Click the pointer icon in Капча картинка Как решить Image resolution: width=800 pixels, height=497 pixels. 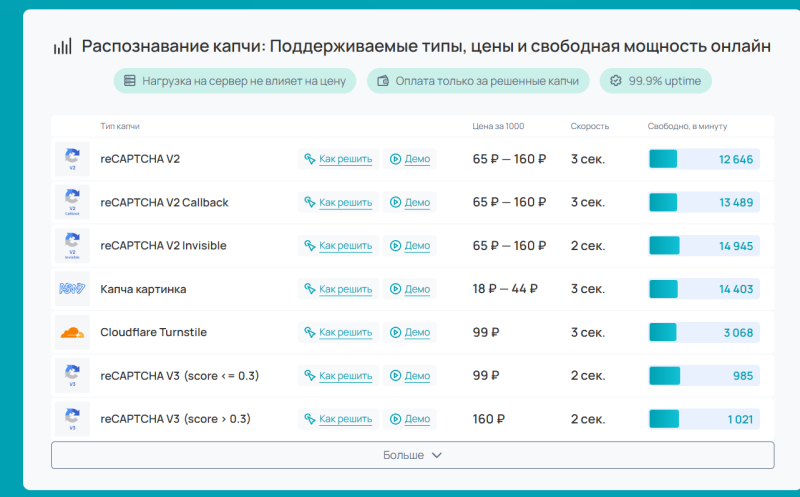[x=310, y=289]
